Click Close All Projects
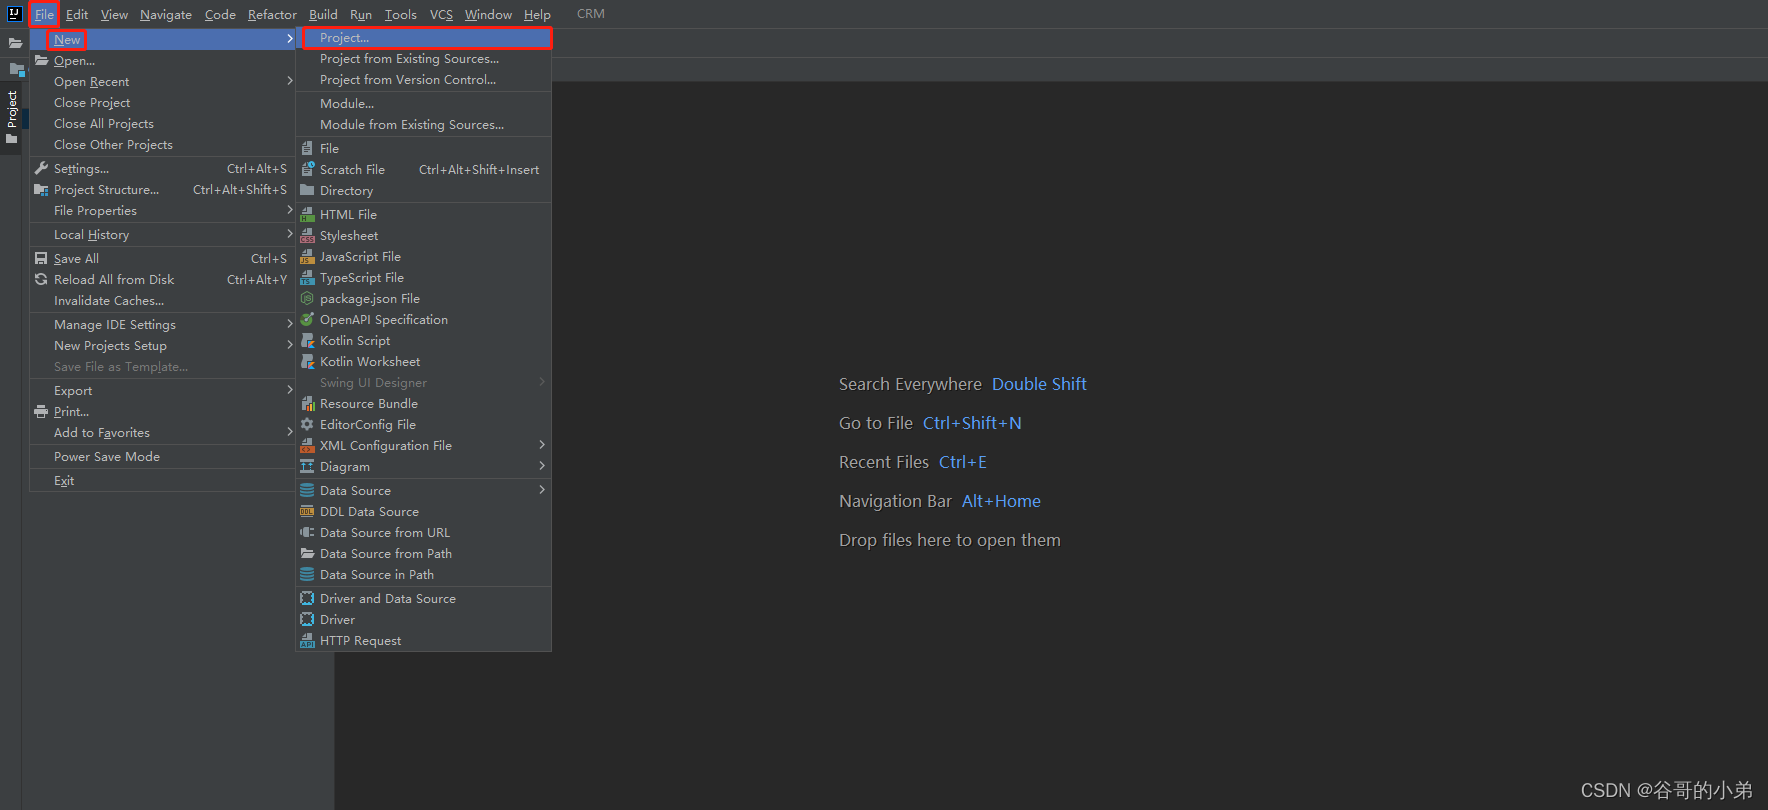The image size is (1768, 810). [x=163, y=124]
